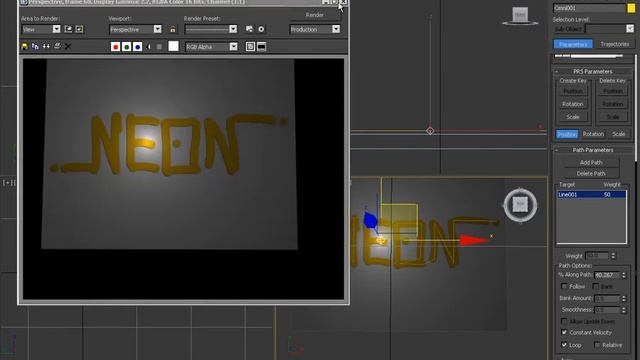The image size is (640, 360).
Task: Click Edit Region icon next to Area dropdown
Action: 68,29
